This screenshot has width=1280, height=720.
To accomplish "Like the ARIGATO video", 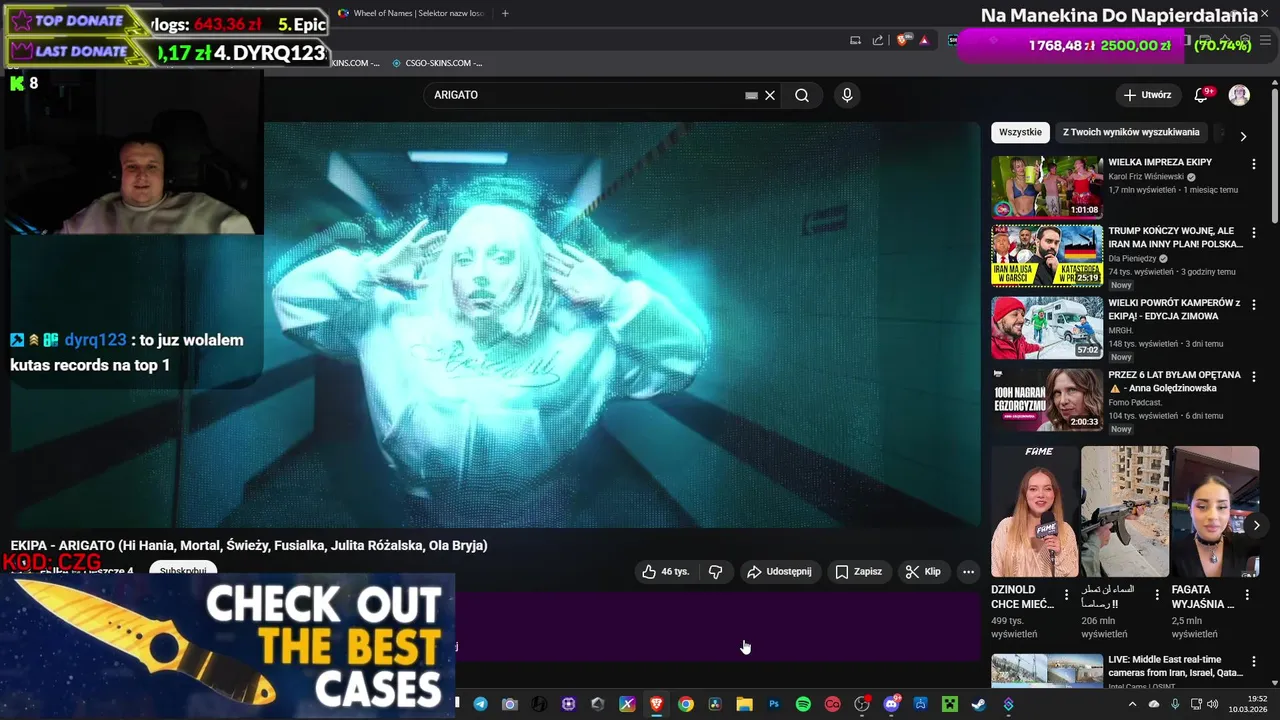I will click(x=666, y=571).
